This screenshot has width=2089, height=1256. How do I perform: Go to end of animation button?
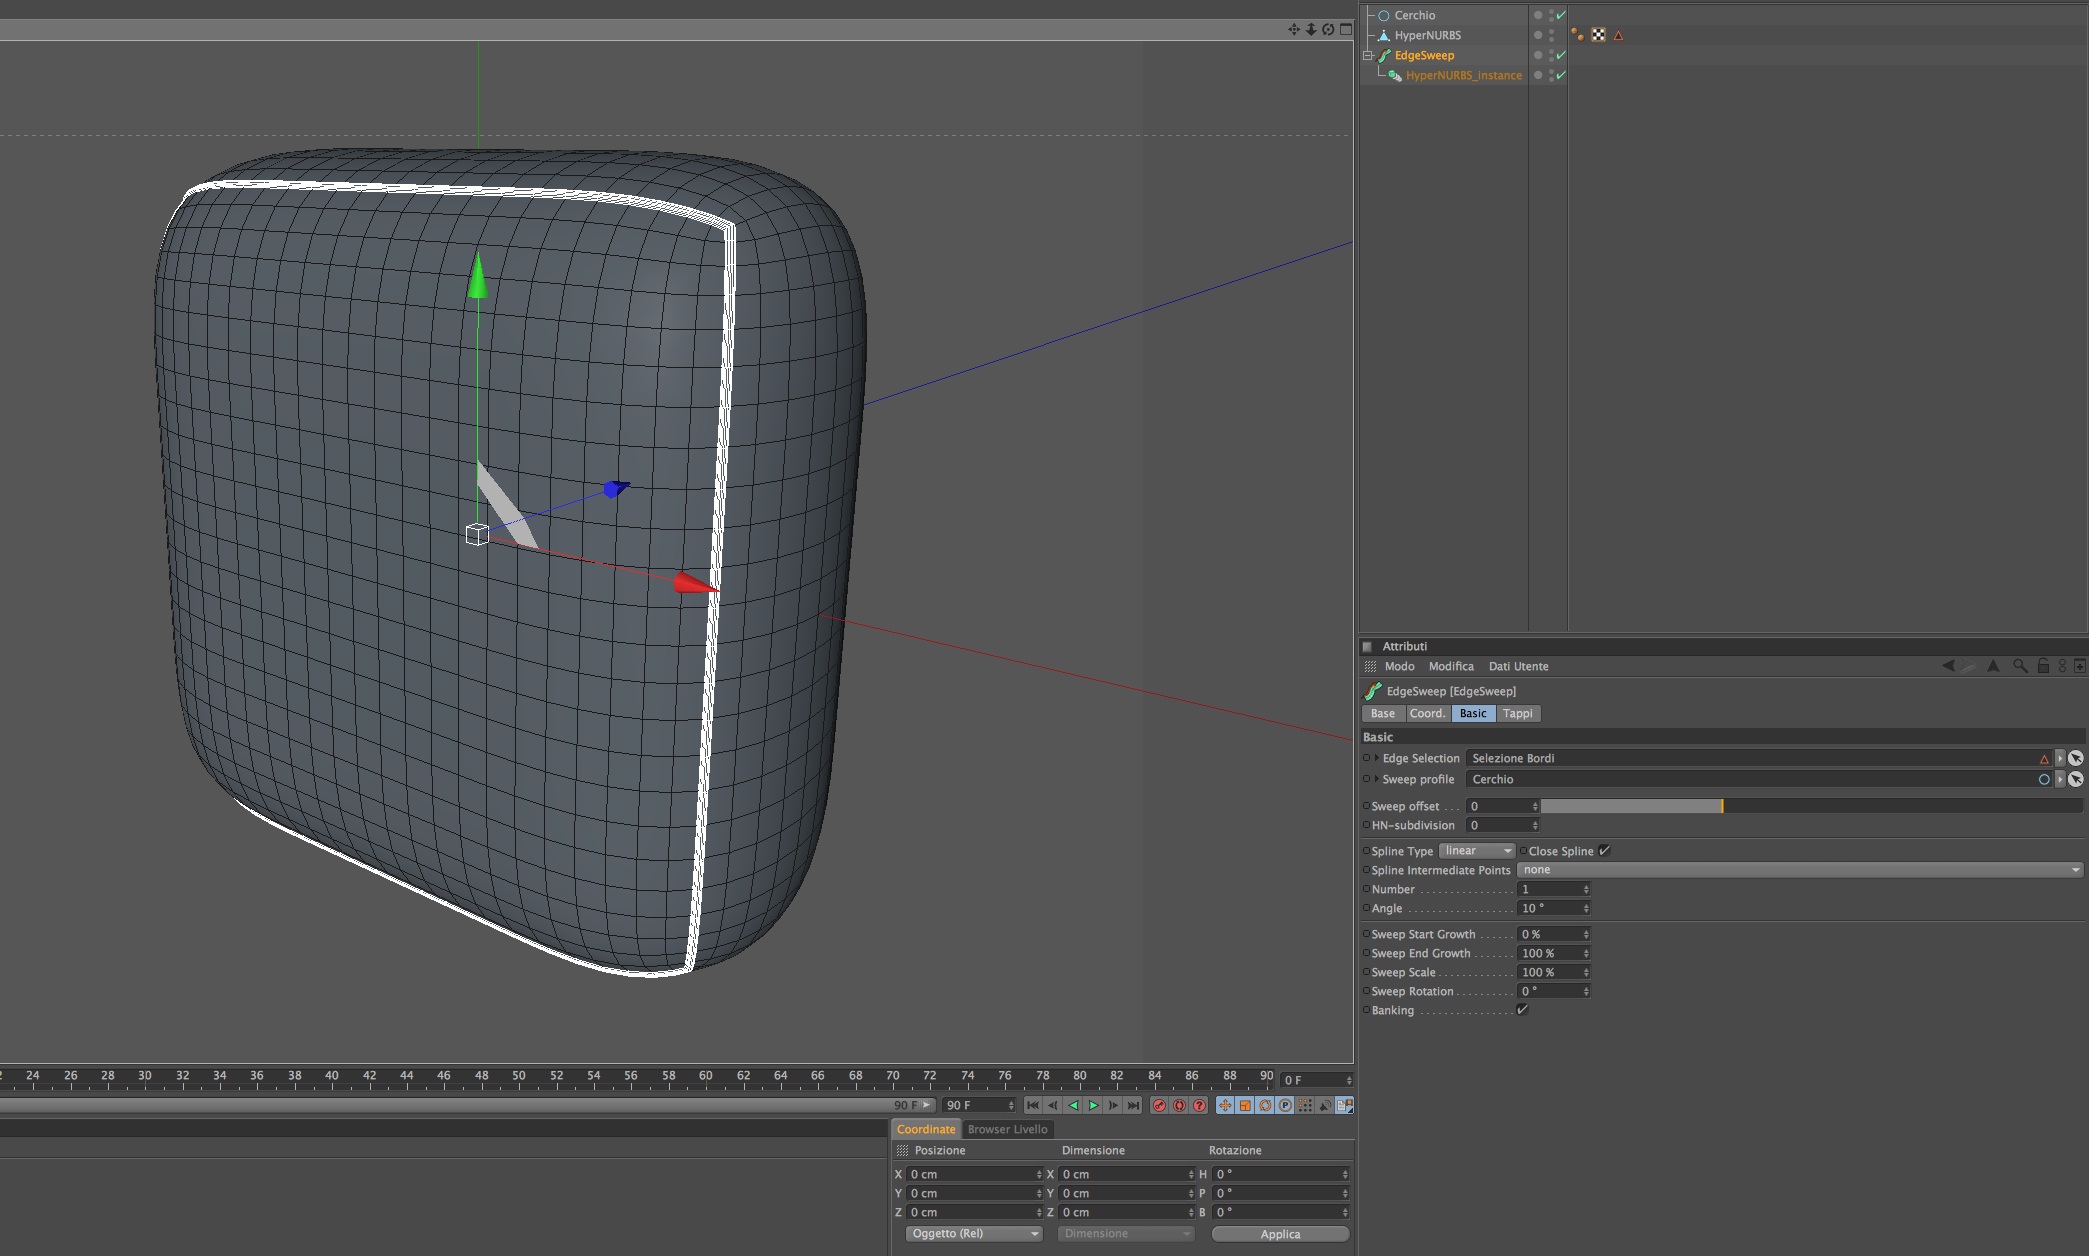[1133, 1105]
